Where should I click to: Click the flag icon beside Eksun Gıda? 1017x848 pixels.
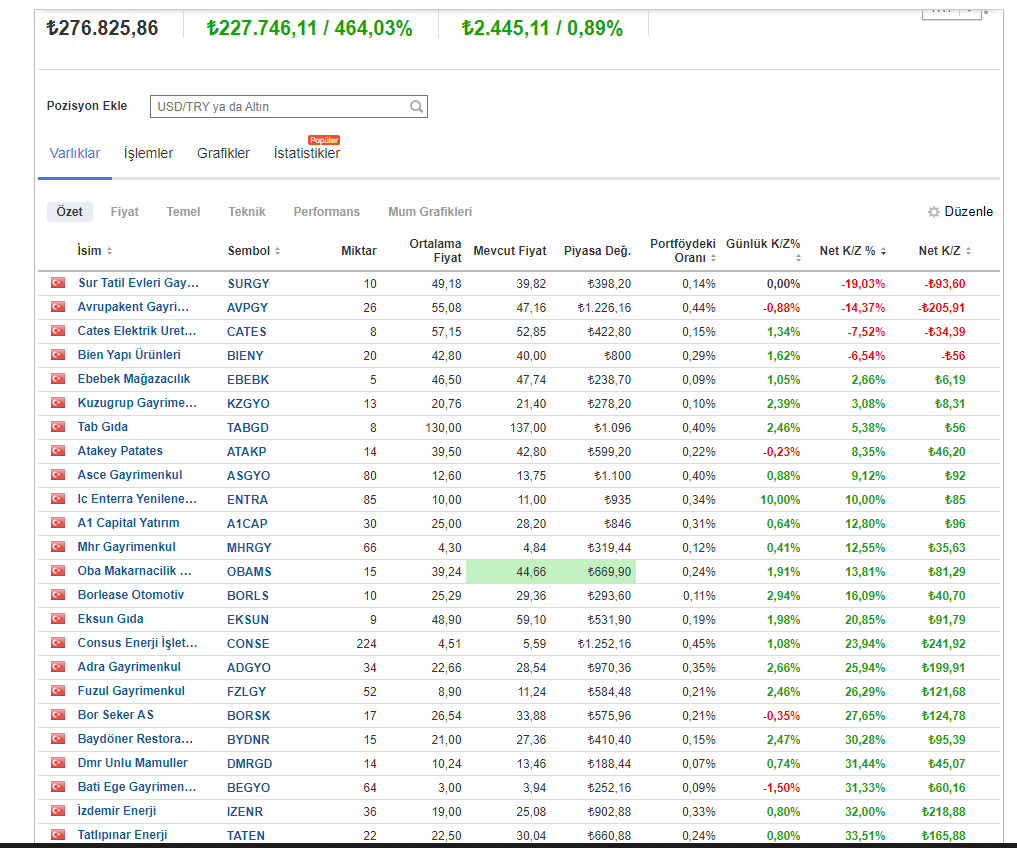click(x=58, y=619)
